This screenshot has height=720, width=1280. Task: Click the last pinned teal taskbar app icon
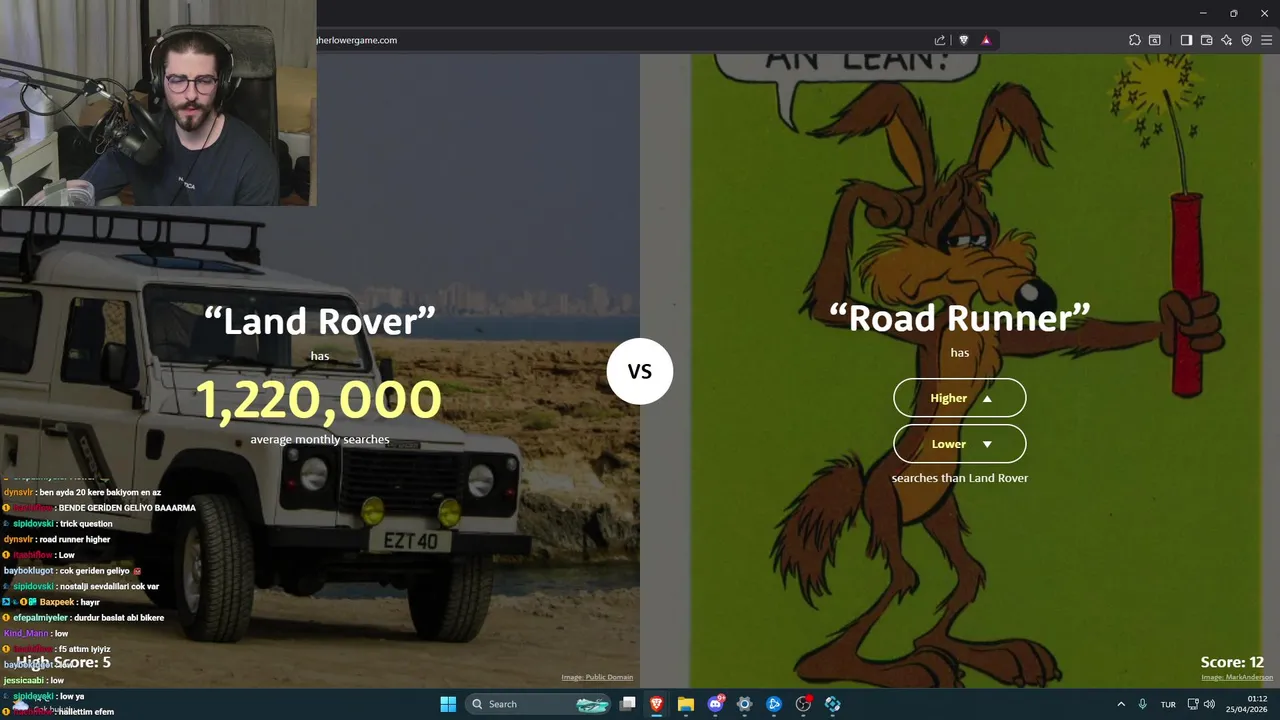pos(832,704)
